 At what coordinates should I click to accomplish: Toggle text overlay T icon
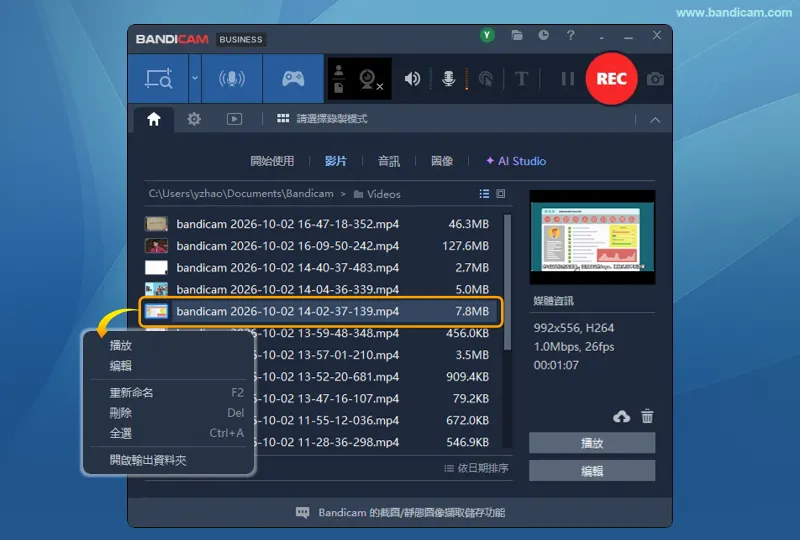[521, 79]
